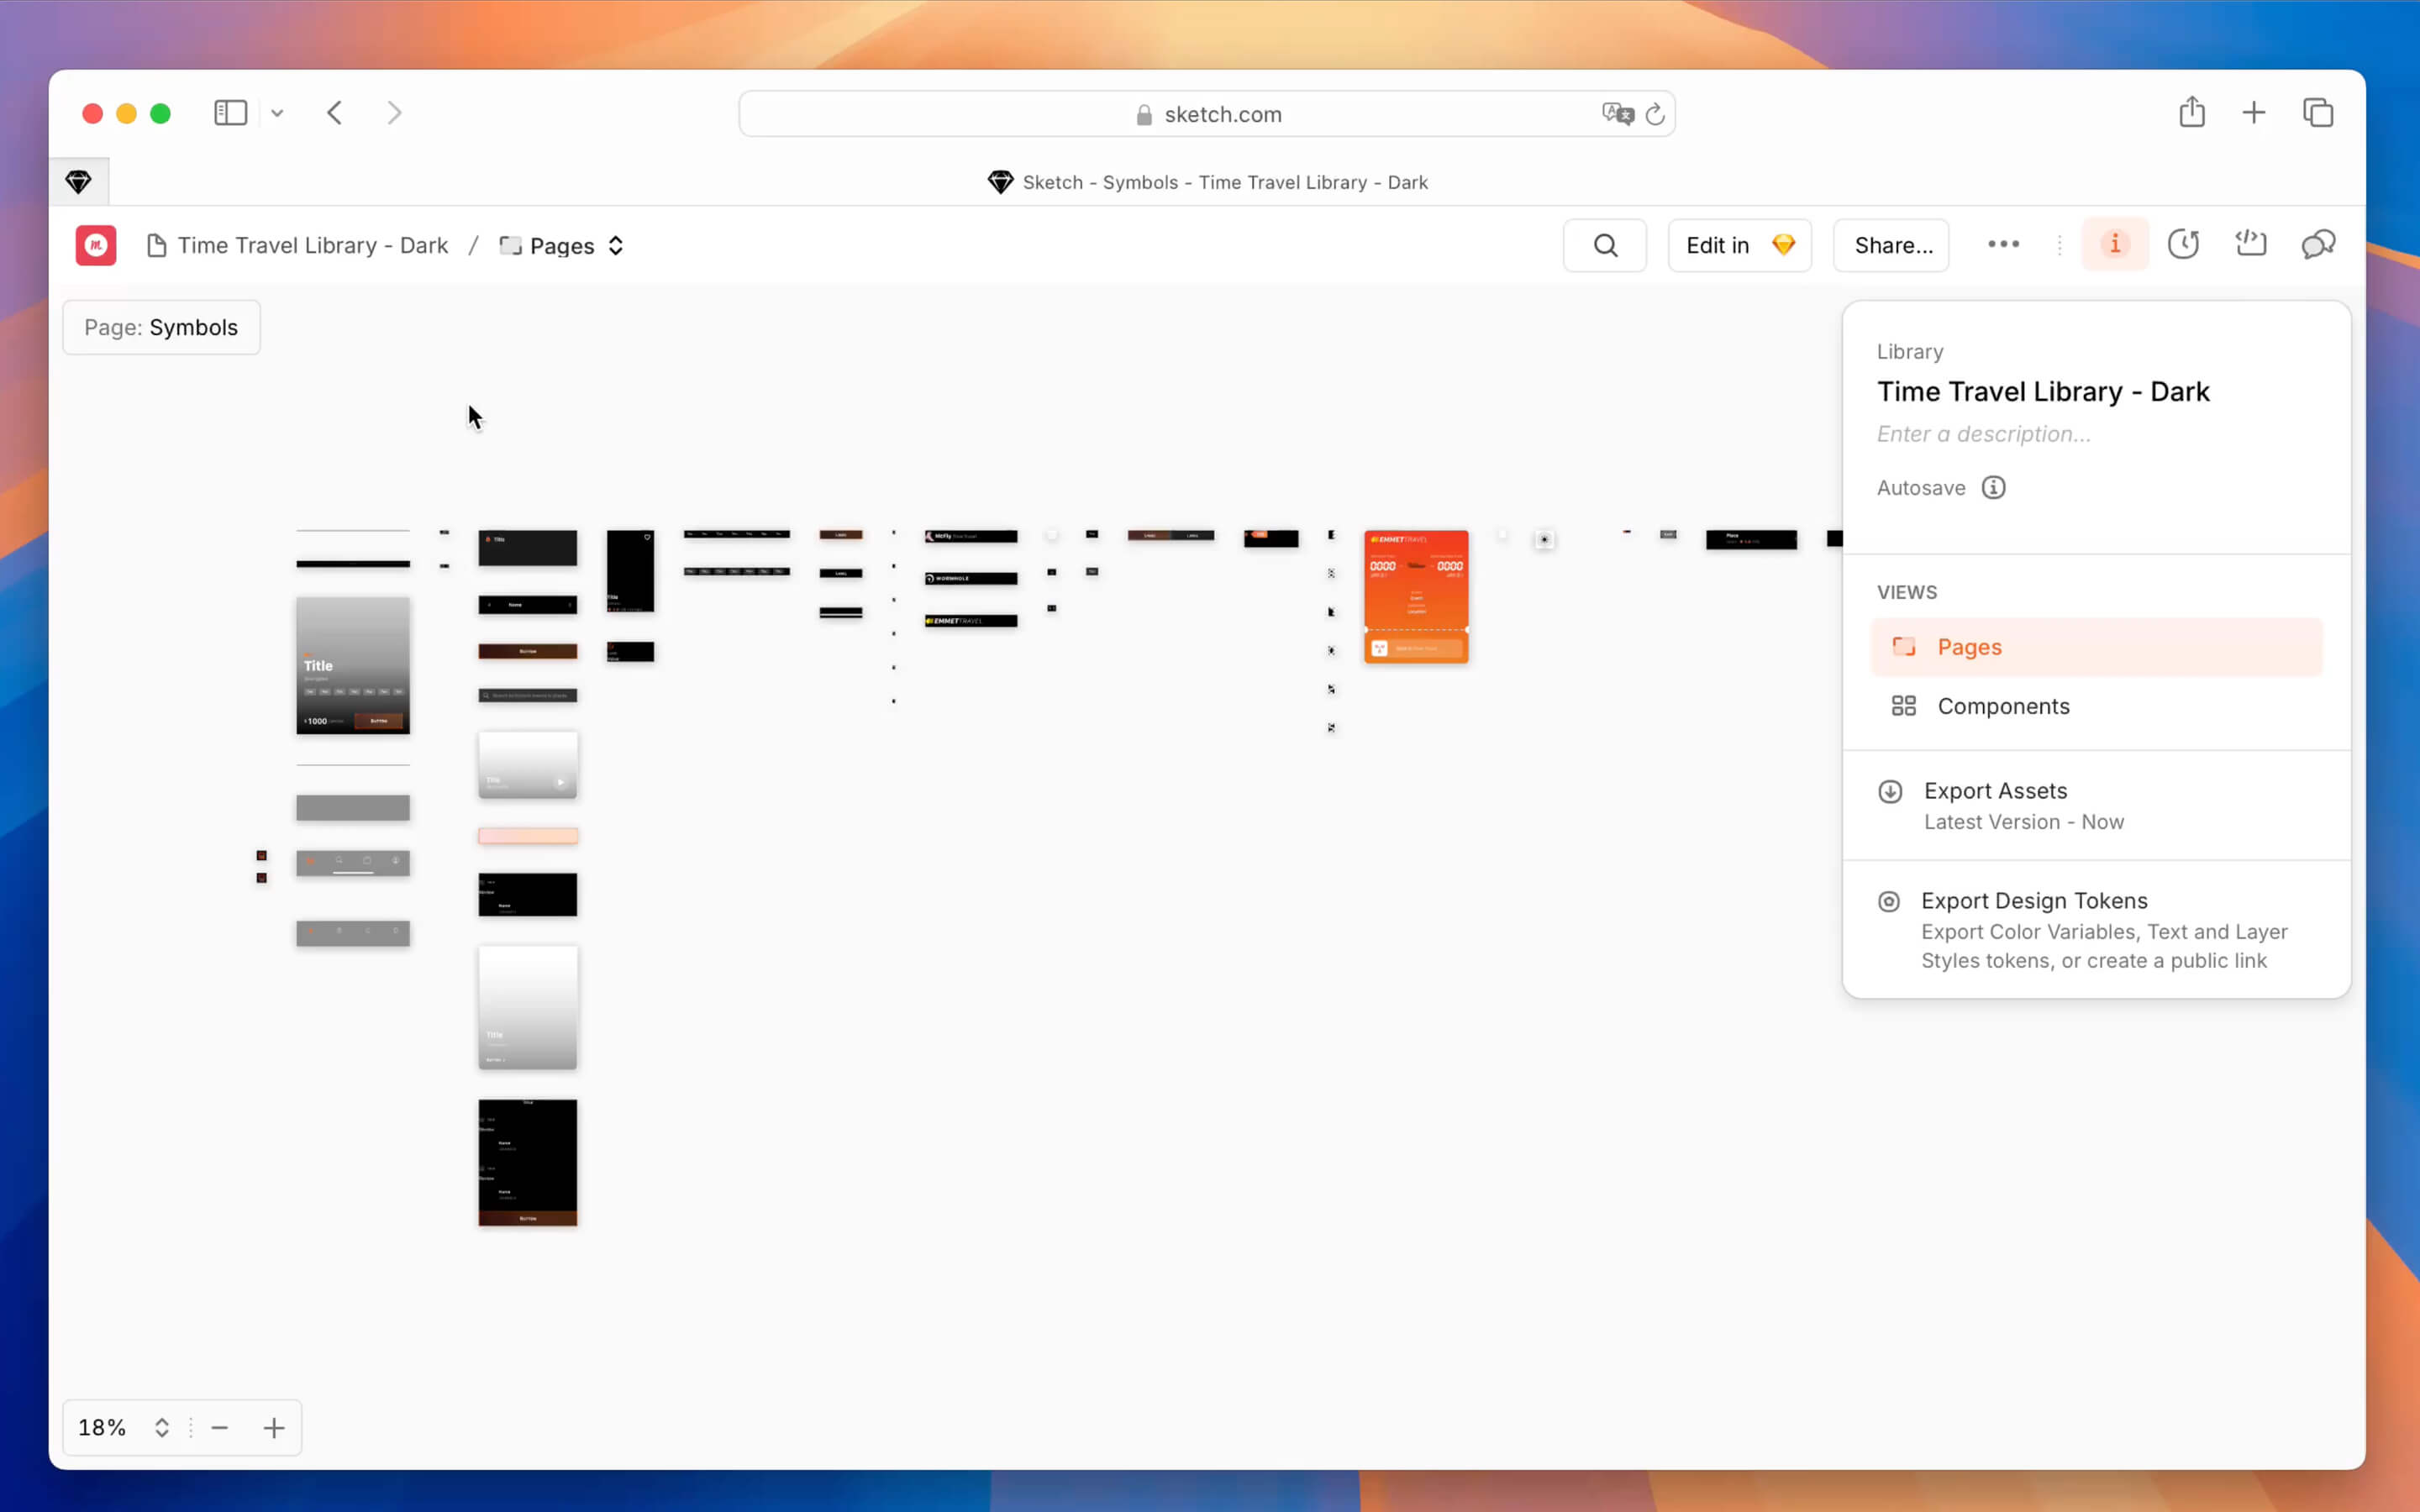Select the Components view
2420x1512 pixels.
[x=2002, y=706]
